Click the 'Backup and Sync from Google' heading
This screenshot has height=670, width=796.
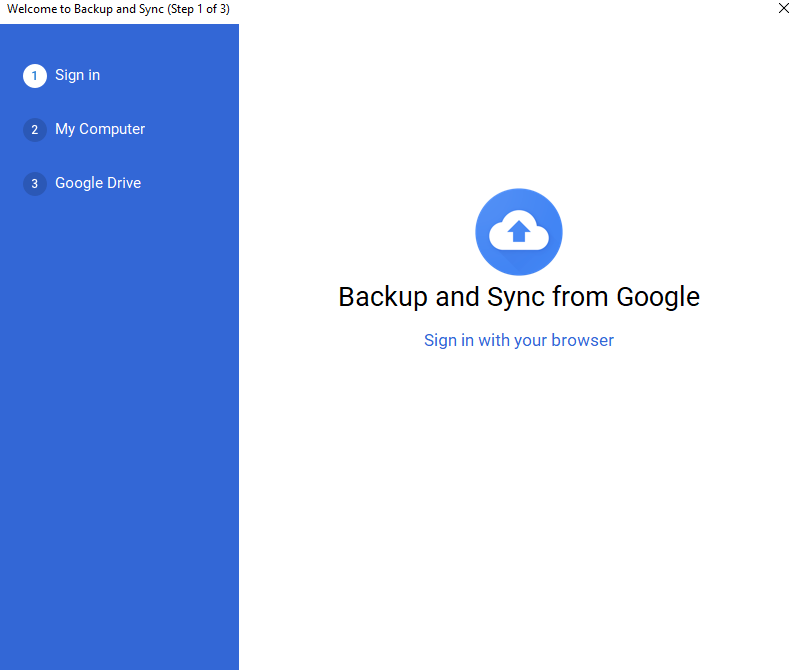tap(519, 297)
